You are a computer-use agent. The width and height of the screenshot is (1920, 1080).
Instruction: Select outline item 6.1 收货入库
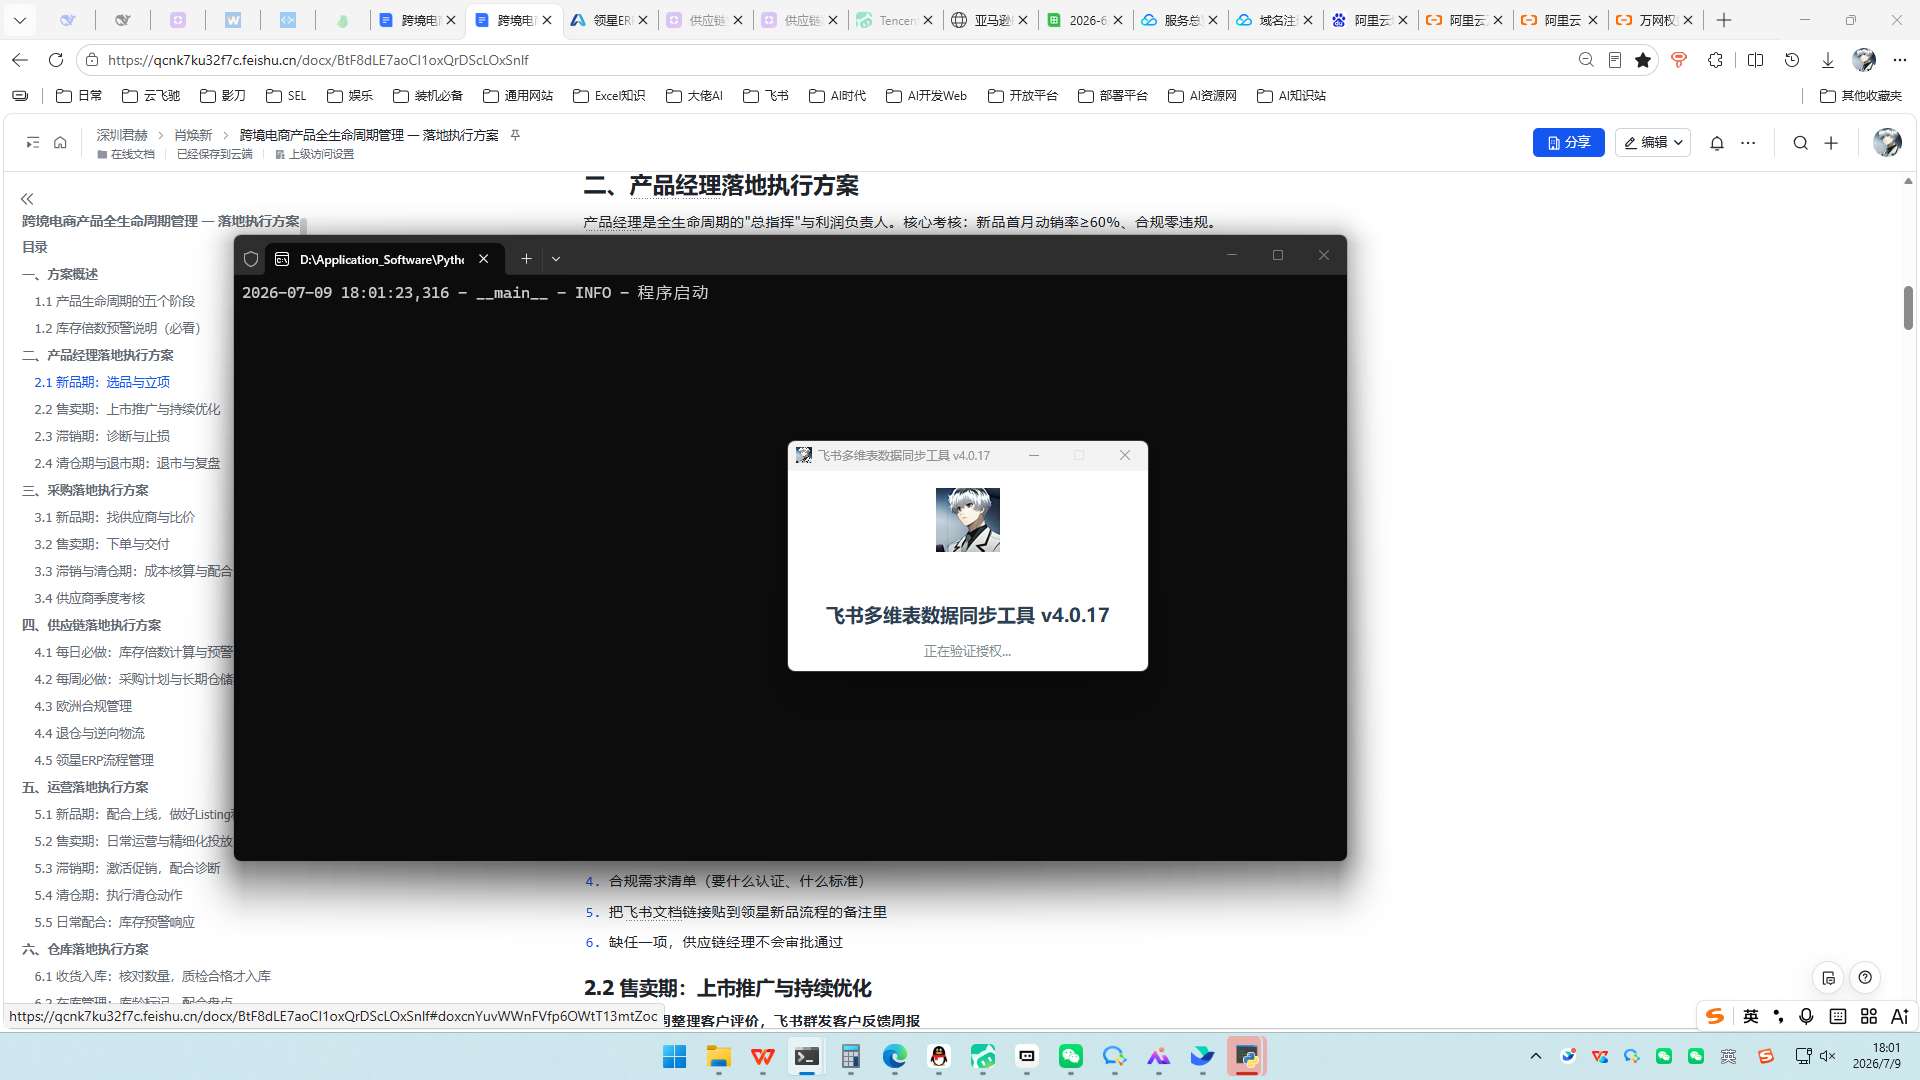tap(153, 976)
